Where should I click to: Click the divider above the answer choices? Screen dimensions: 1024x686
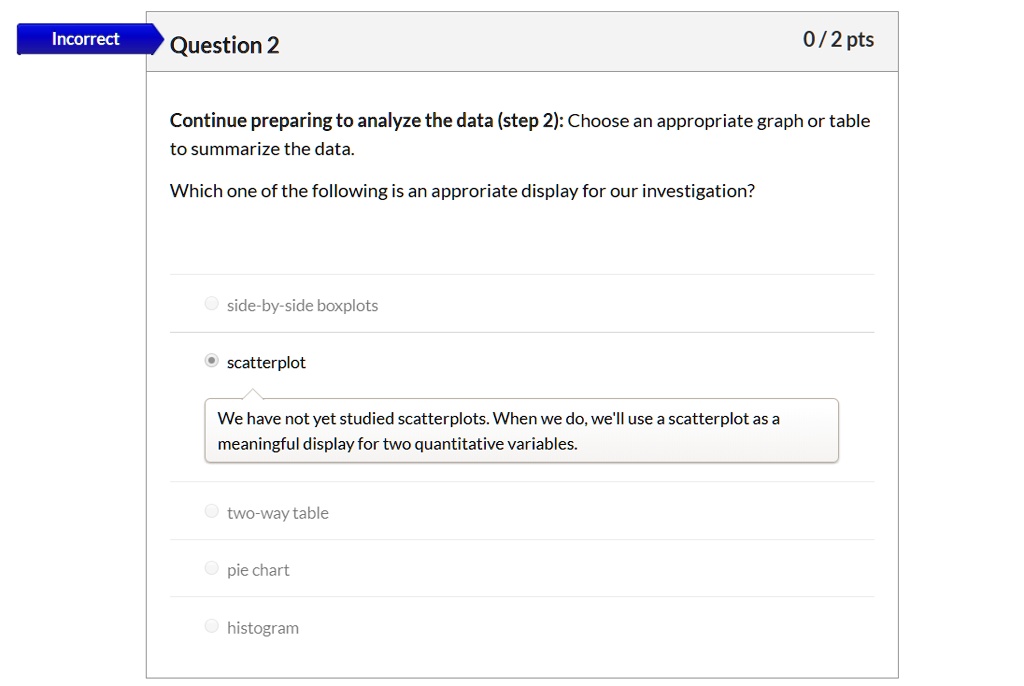pos(520,273)
